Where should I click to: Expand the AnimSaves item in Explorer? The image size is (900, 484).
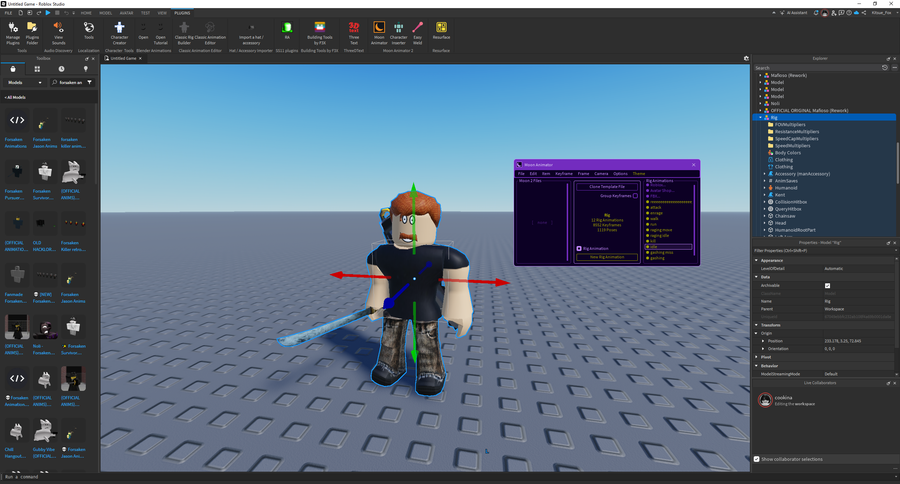click(x=765, y=181)
